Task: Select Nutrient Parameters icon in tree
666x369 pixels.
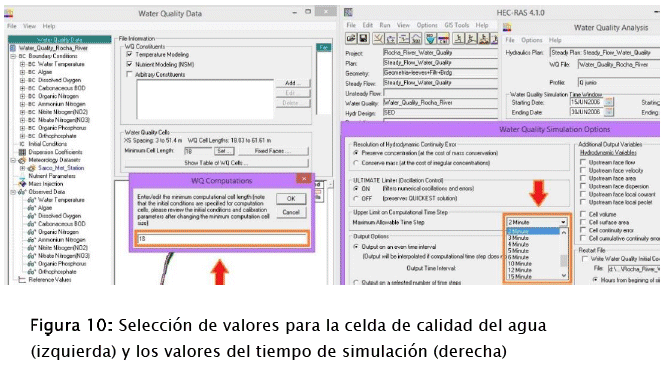Action: click(22, 176)
